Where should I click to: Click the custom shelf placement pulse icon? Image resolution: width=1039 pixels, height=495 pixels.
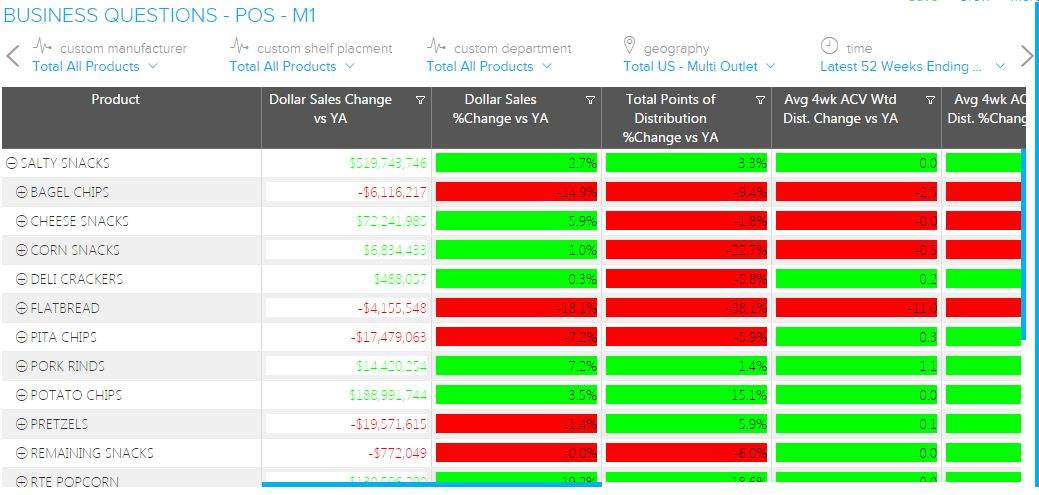point(239,46)
